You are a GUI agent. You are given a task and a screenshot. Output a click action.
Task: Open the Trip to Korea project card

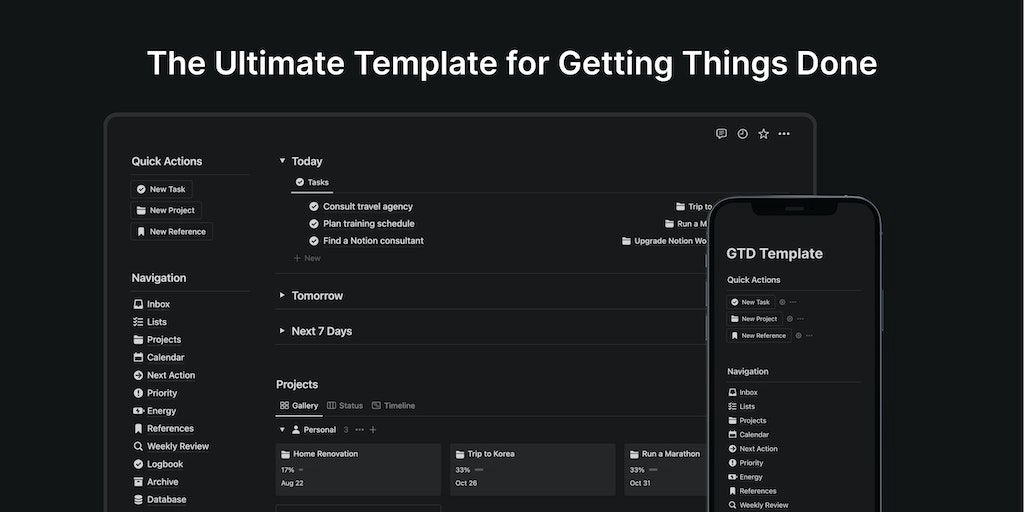pos(532,470)
